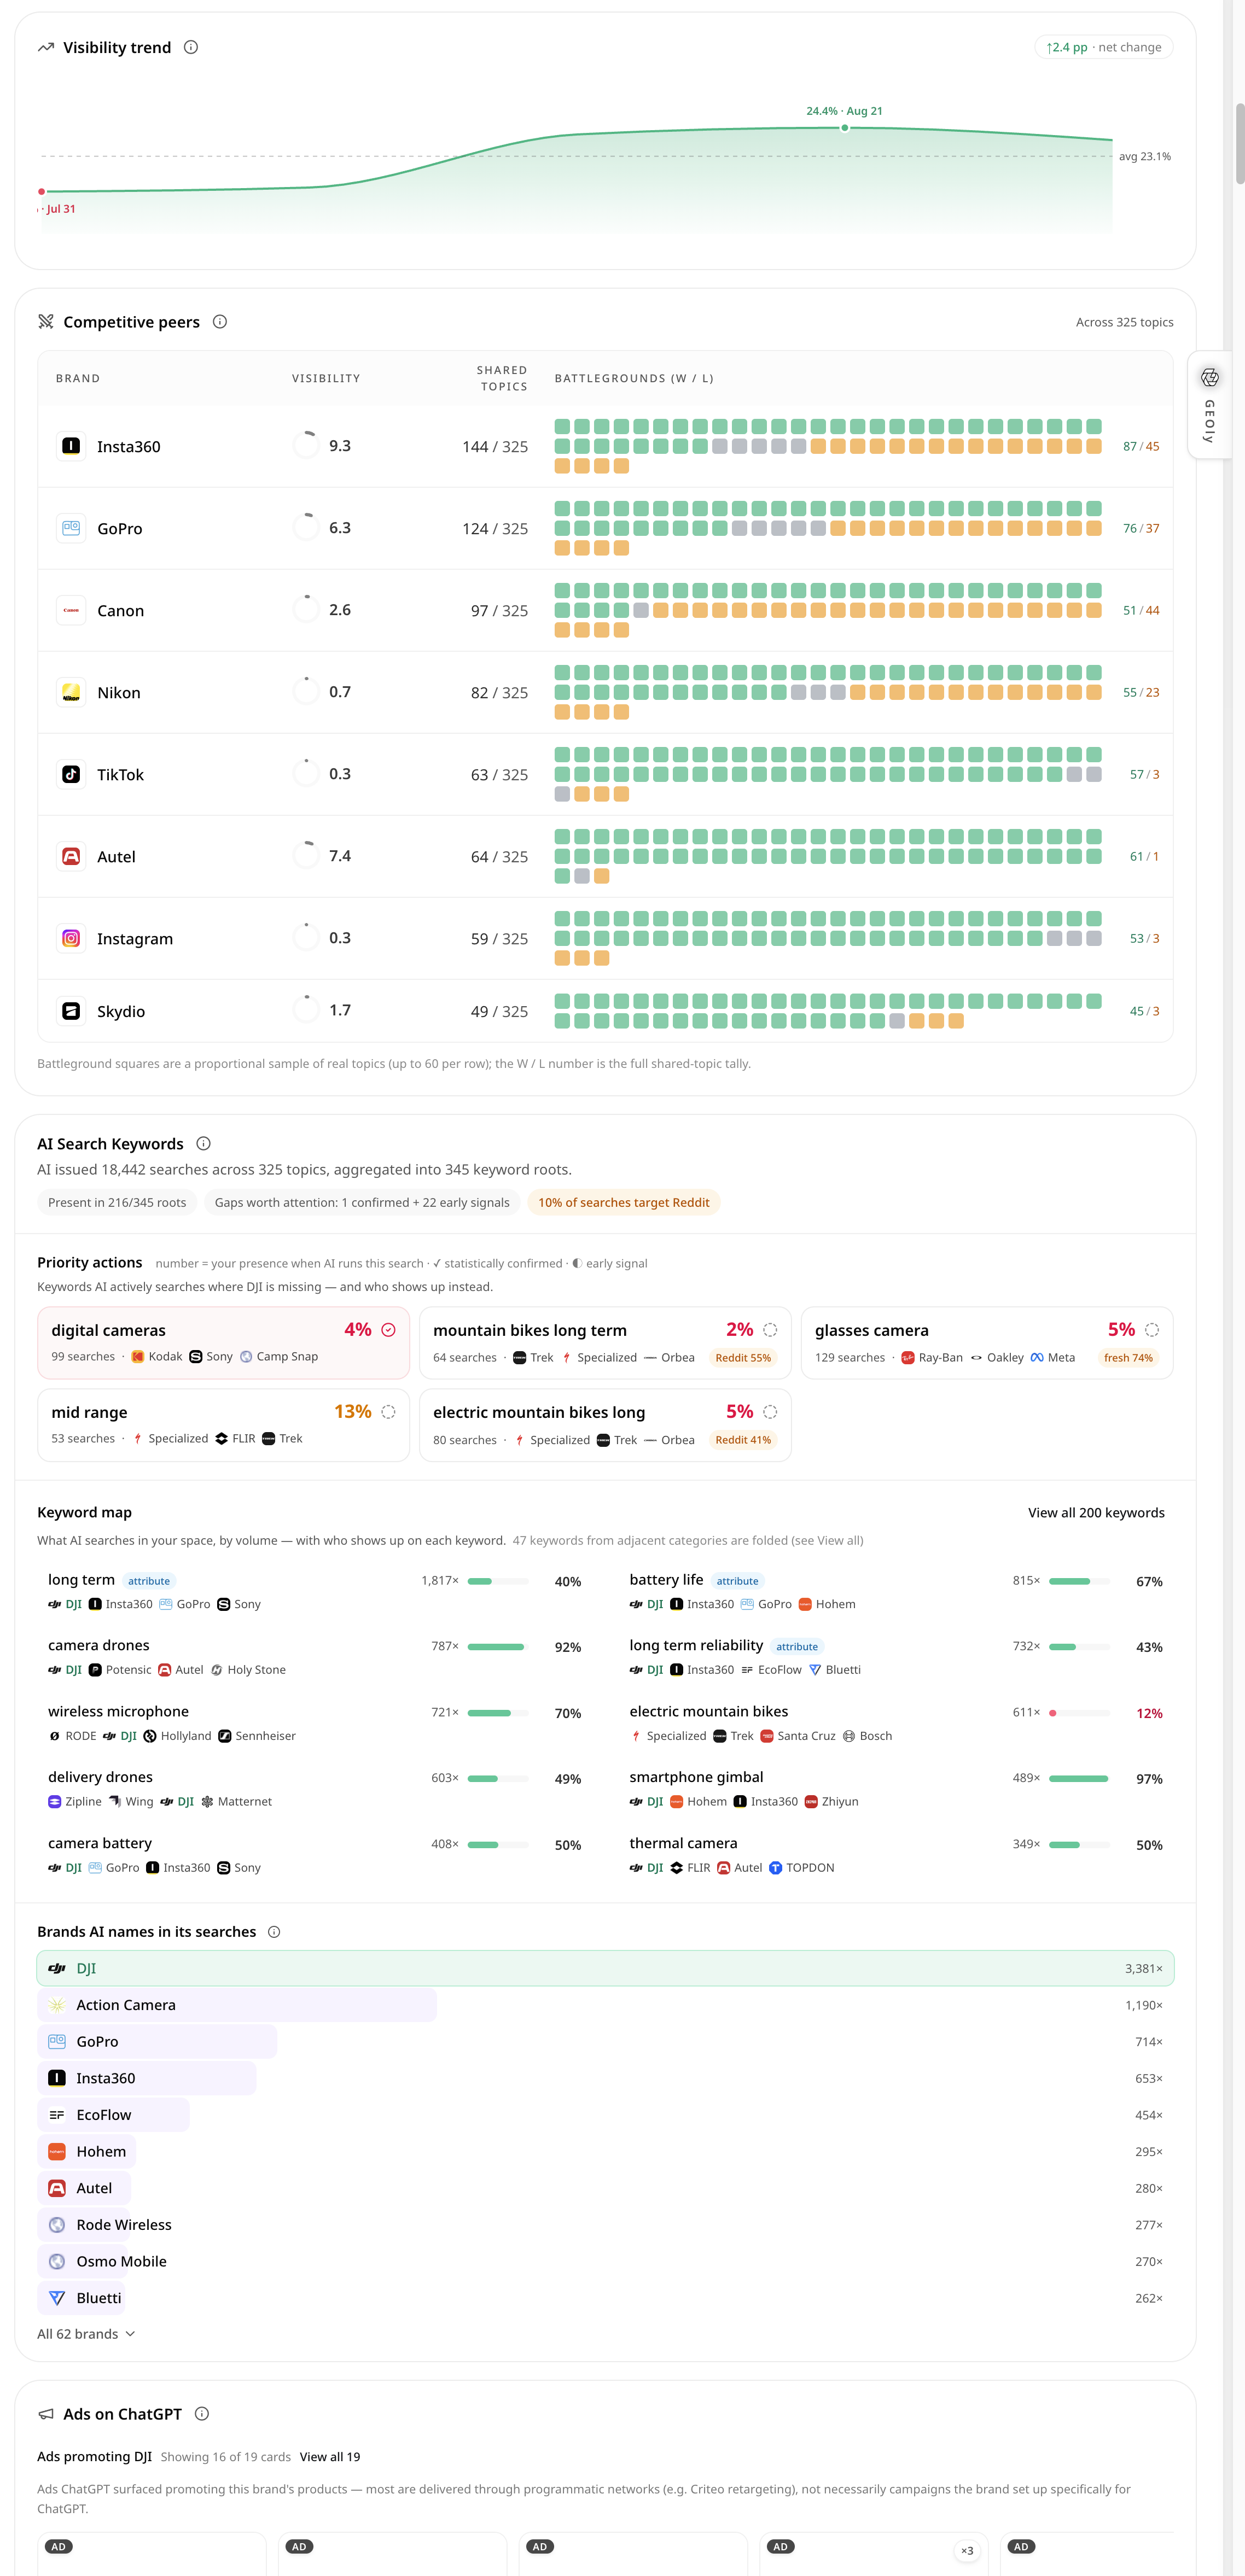
Task: Click the 'Across 325 topics' label
Action: click(1124, 322)
